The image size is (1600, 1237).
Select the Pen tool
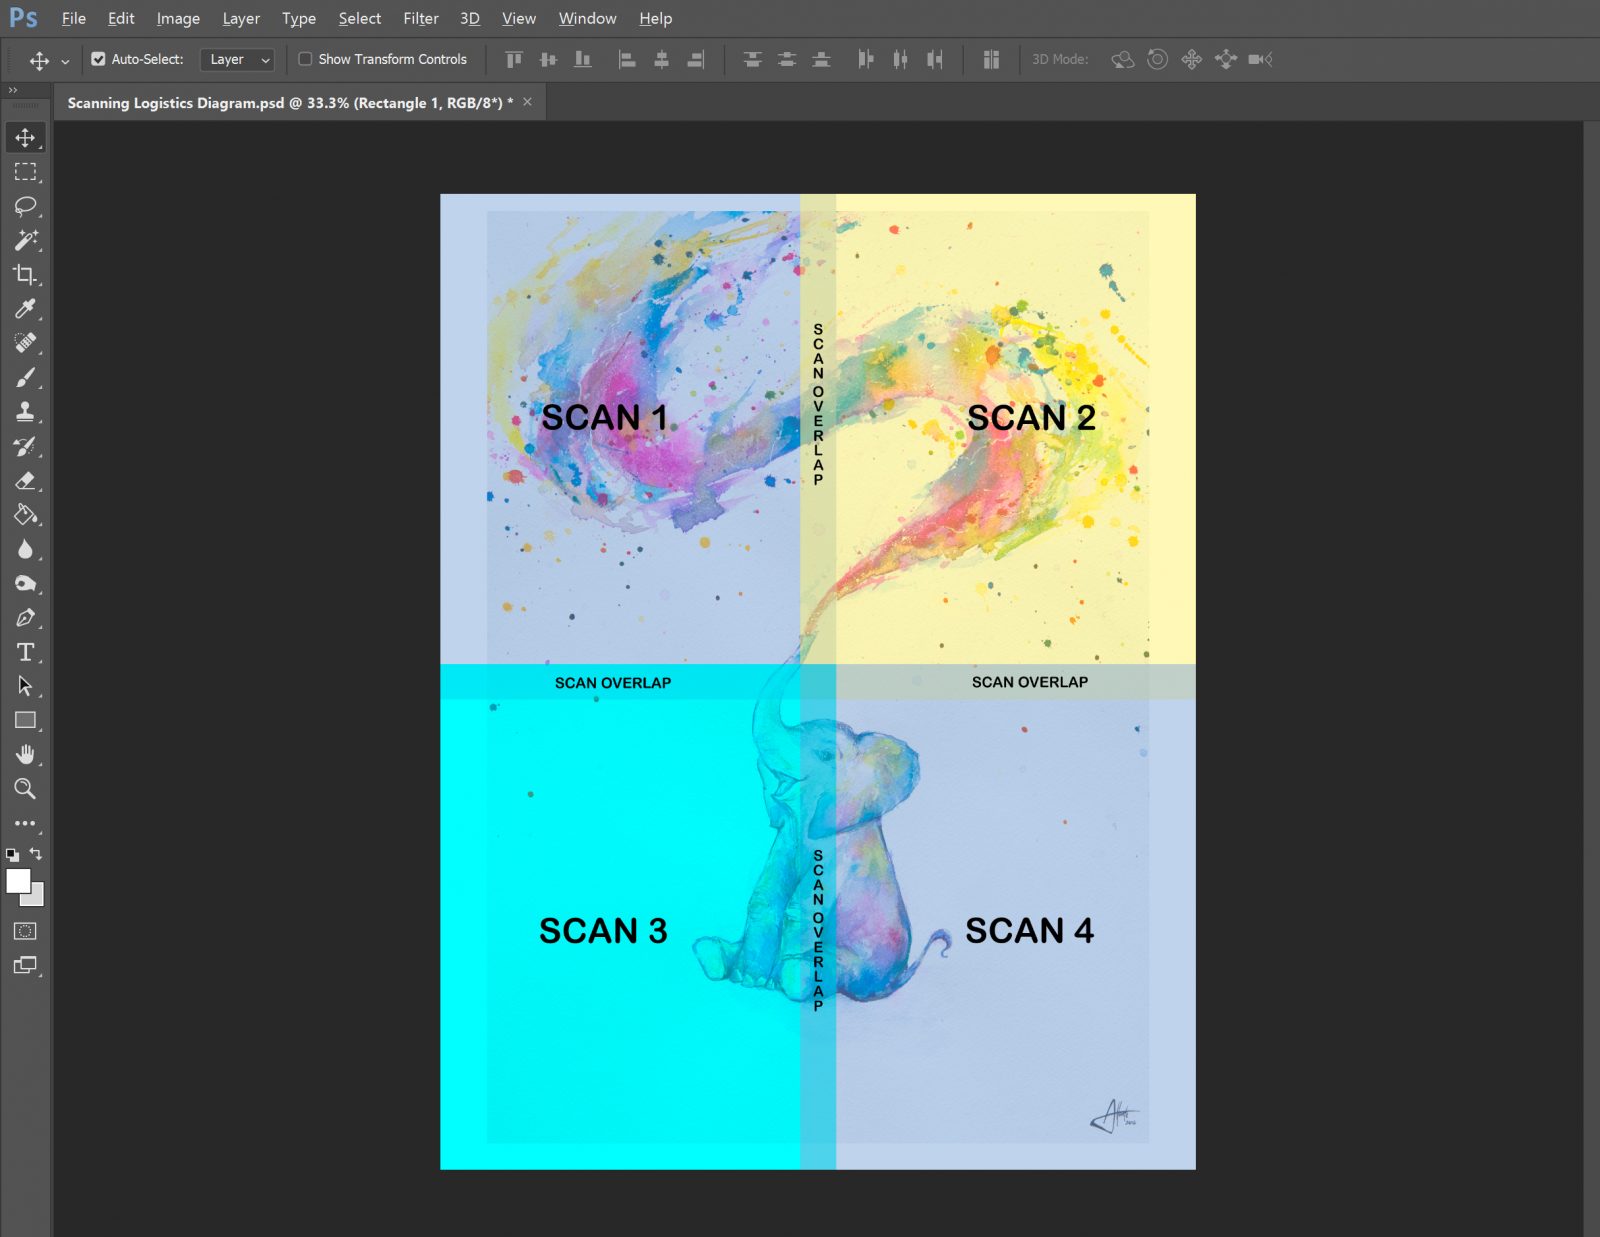[x=25, y=617]
